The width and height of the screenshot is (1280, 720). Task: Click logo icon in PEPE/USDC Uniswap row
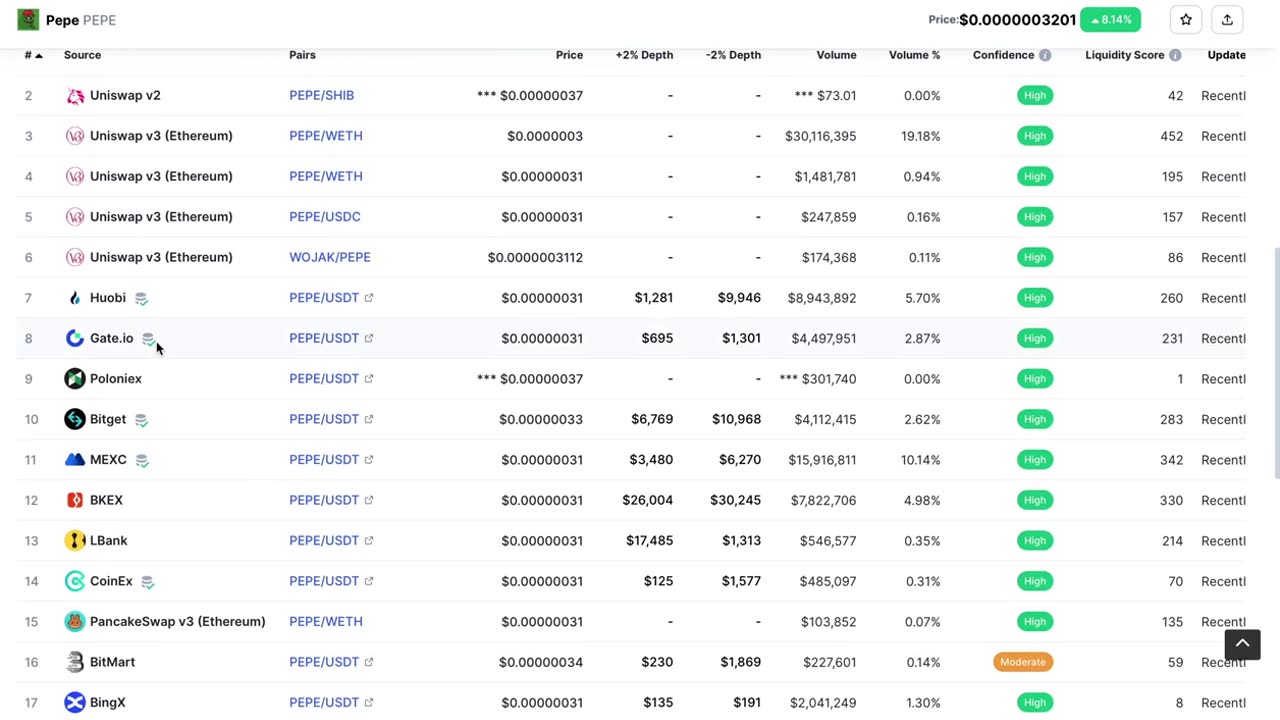[75, 217]
